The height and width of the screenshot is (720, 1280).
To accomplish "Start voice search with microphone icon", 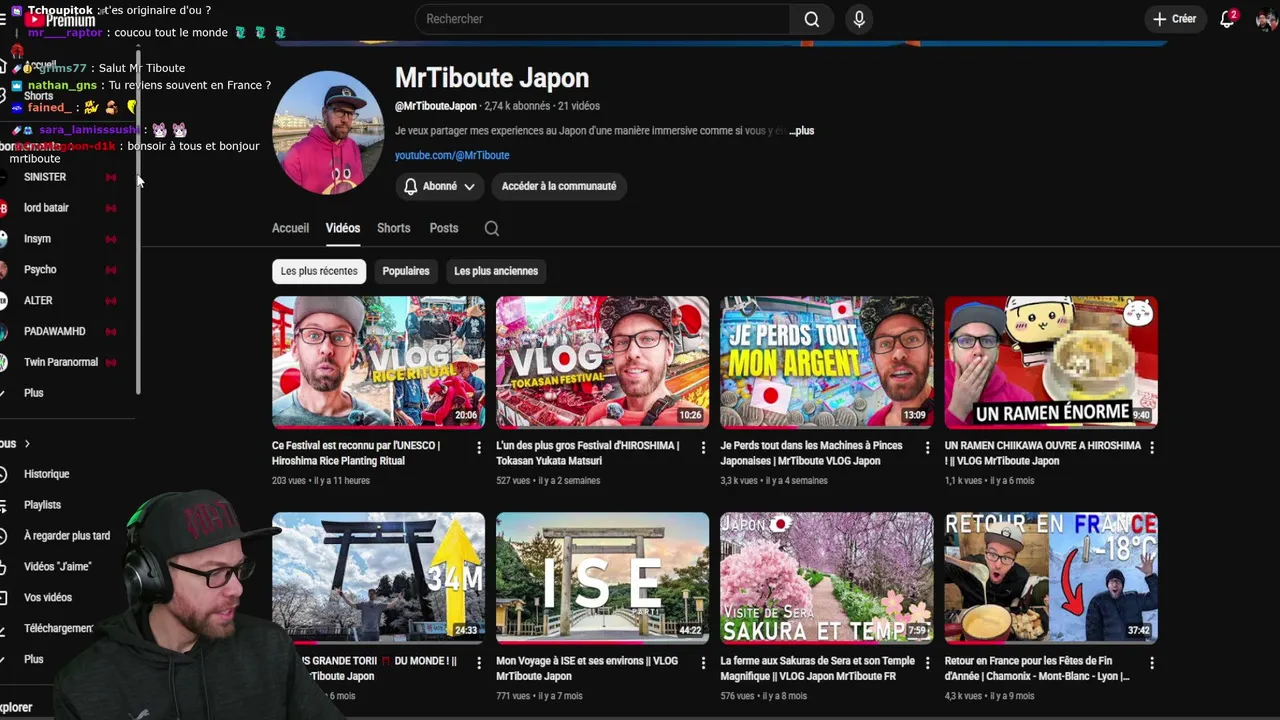I will 859,19.
